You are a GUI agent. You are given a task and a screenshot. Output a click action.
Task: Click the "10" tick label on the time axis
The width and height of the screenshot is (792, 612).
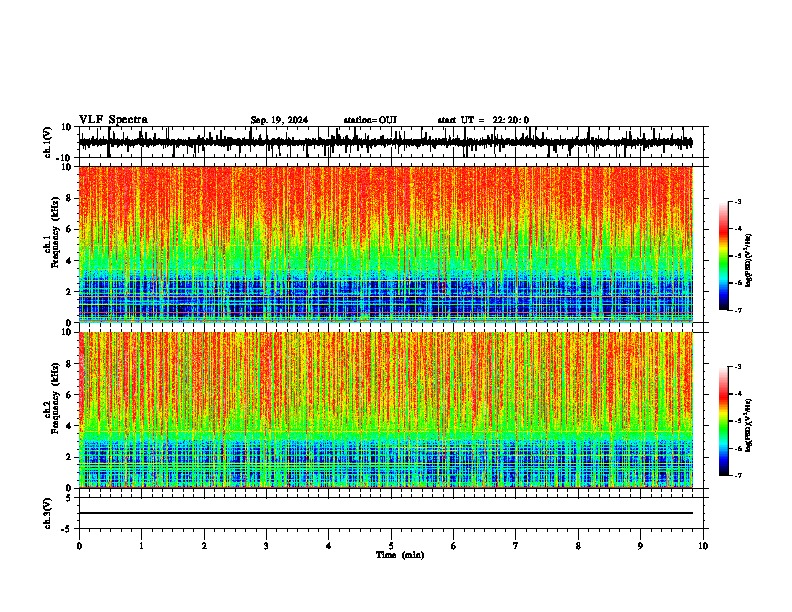coord(703,546)
